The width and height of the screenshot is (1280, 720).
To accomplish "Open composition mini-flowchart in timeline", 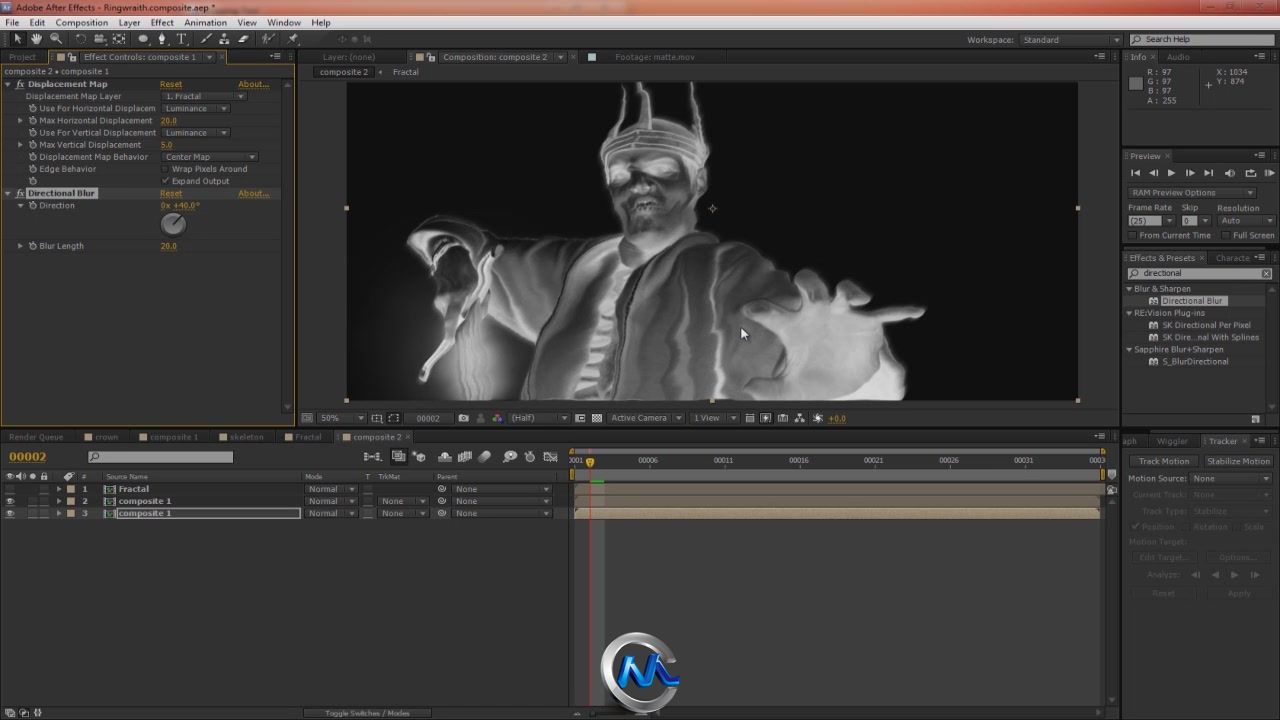I will [372, 457].
